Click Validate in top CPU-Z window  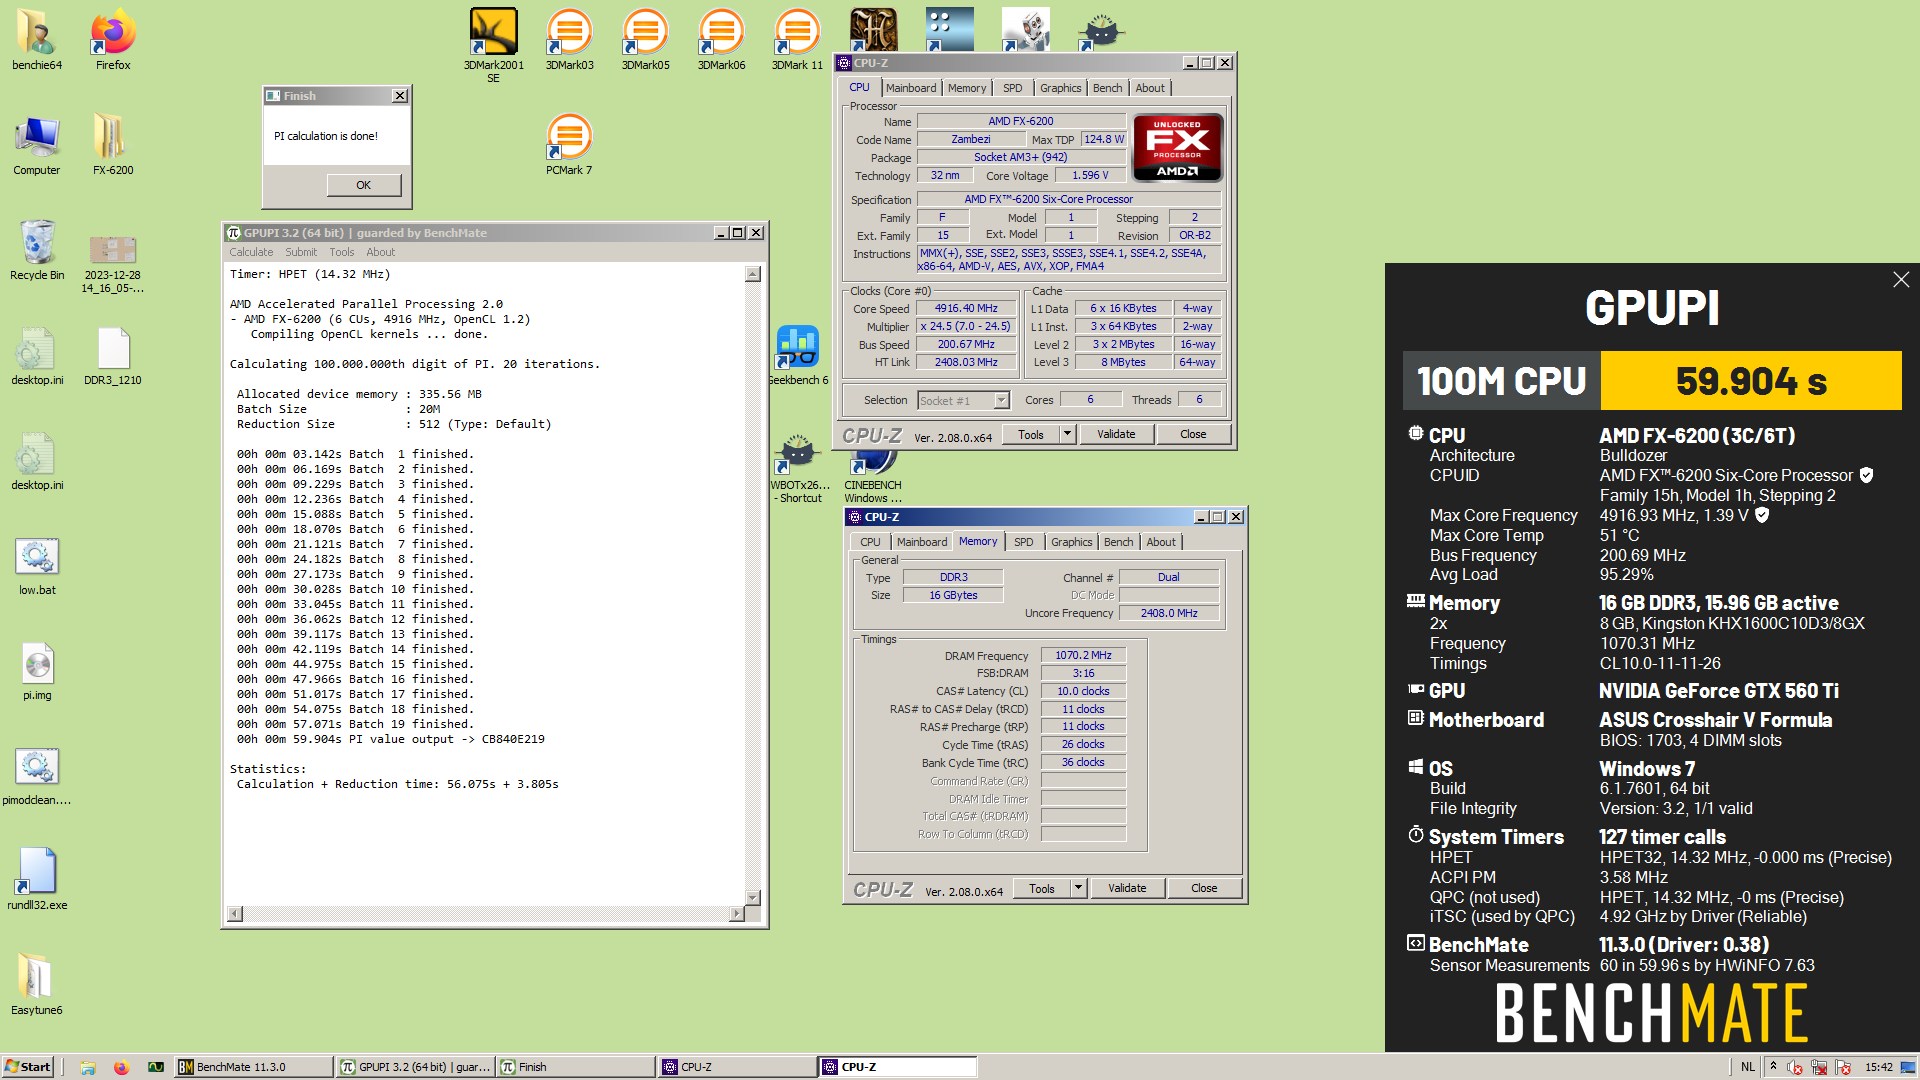(1116, 434)
